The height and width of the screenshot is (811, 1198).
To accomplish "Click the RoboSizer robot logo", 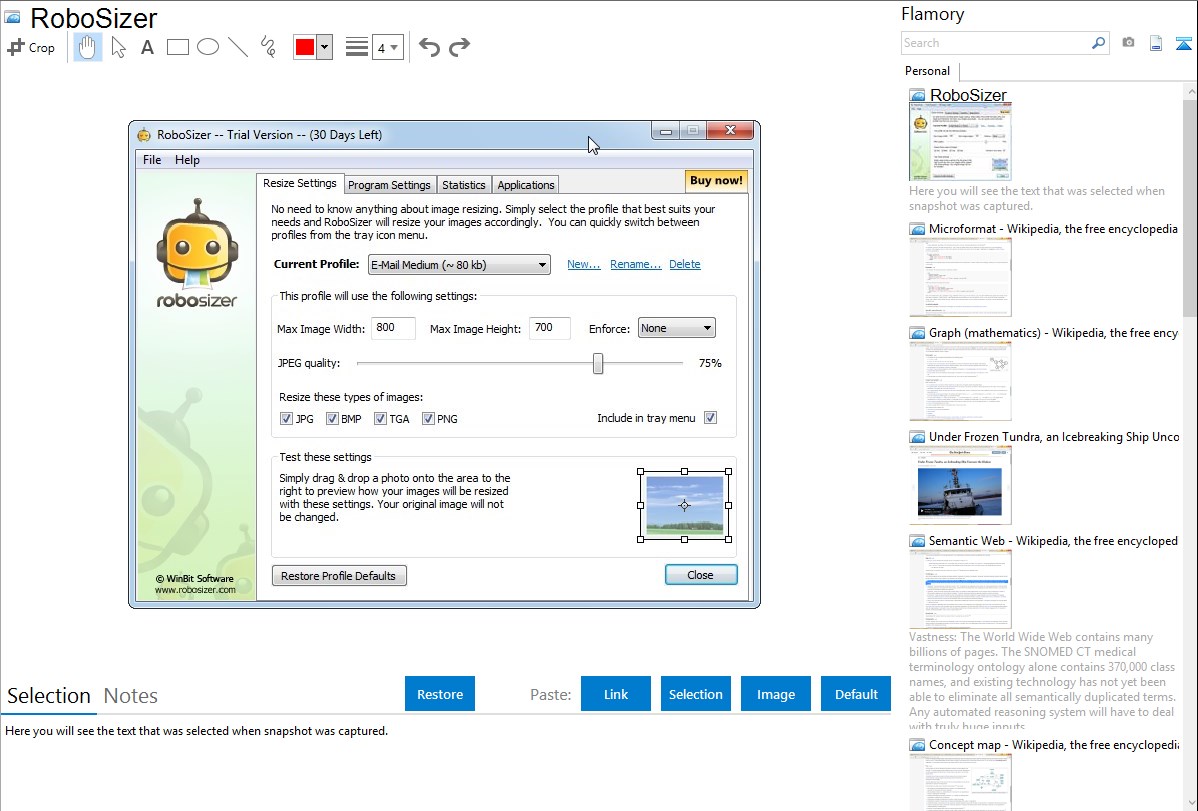I will (197, 253).
